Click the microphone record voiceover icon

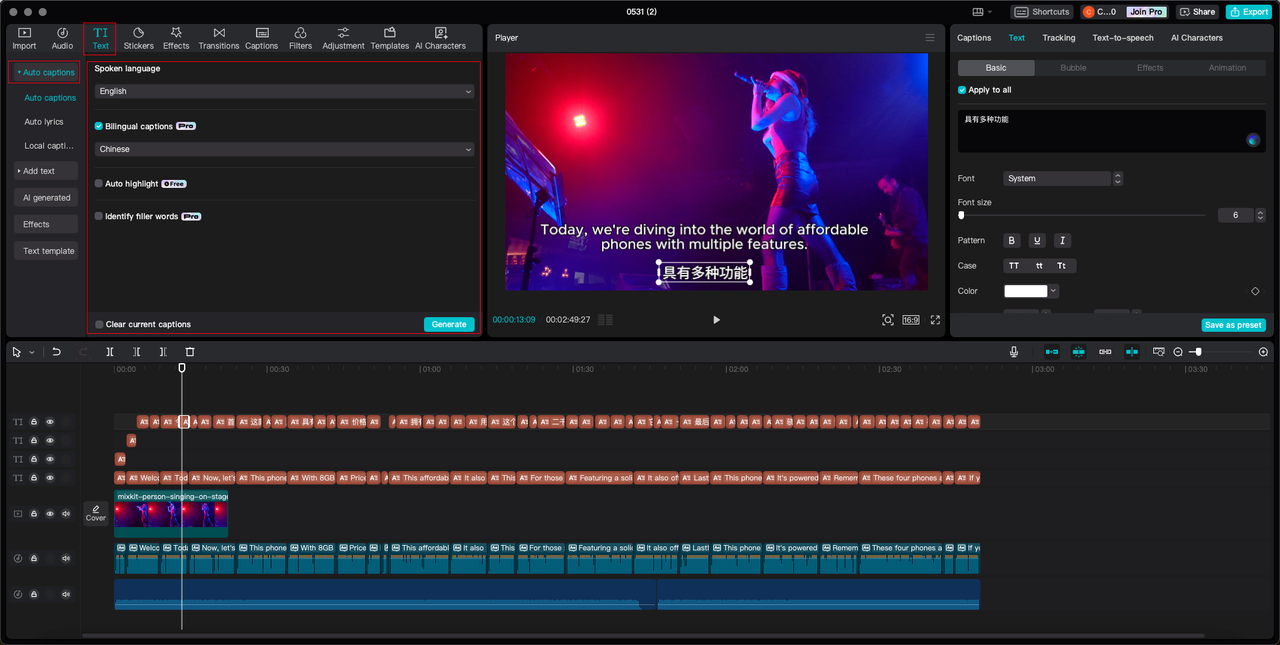point(1014,352)
